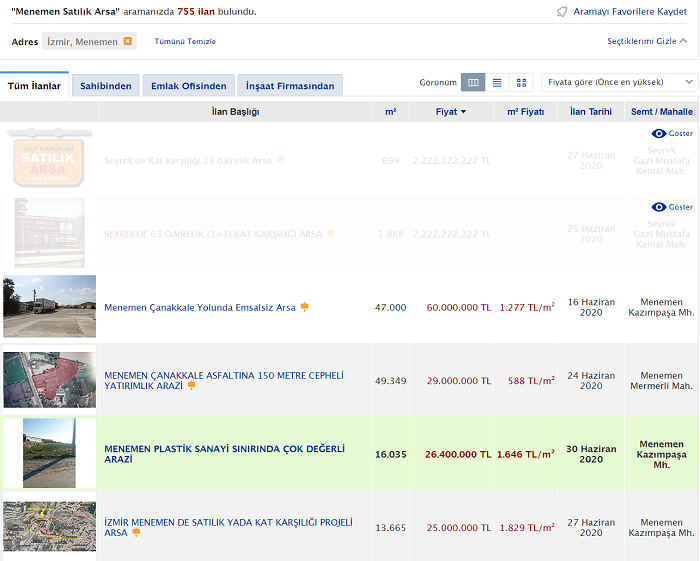The image size is (700, 561).
Task: Remove the İzmir, Menemen address filter
Action: [127, 41]
